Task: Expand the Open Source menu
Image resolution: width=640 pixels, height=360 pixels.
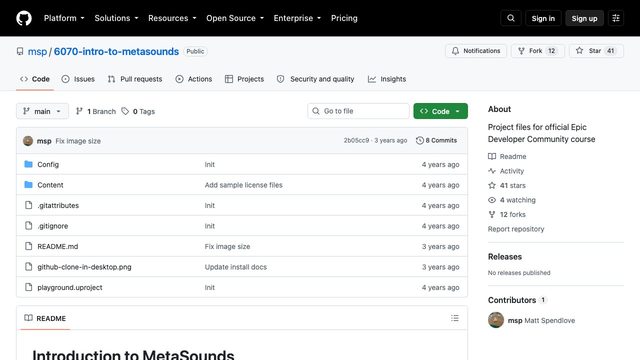Action: [235, 18]
